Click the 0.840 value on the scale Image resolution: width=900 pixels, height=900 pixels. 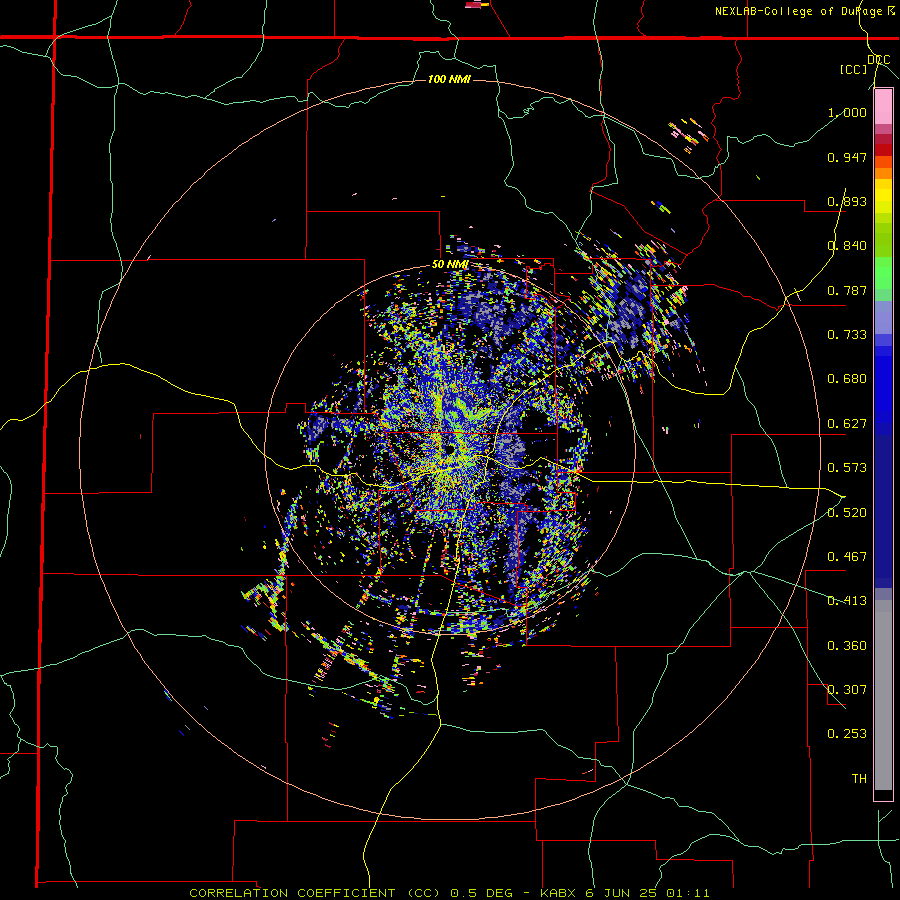tap(847, 246)
